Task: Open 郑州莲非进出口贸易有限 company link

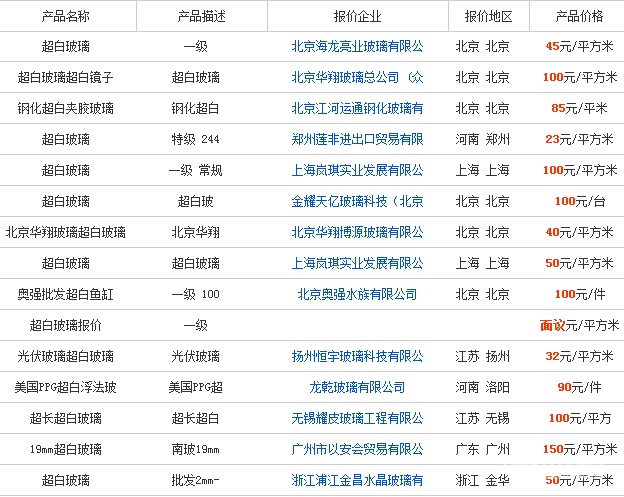Action: 357,139
